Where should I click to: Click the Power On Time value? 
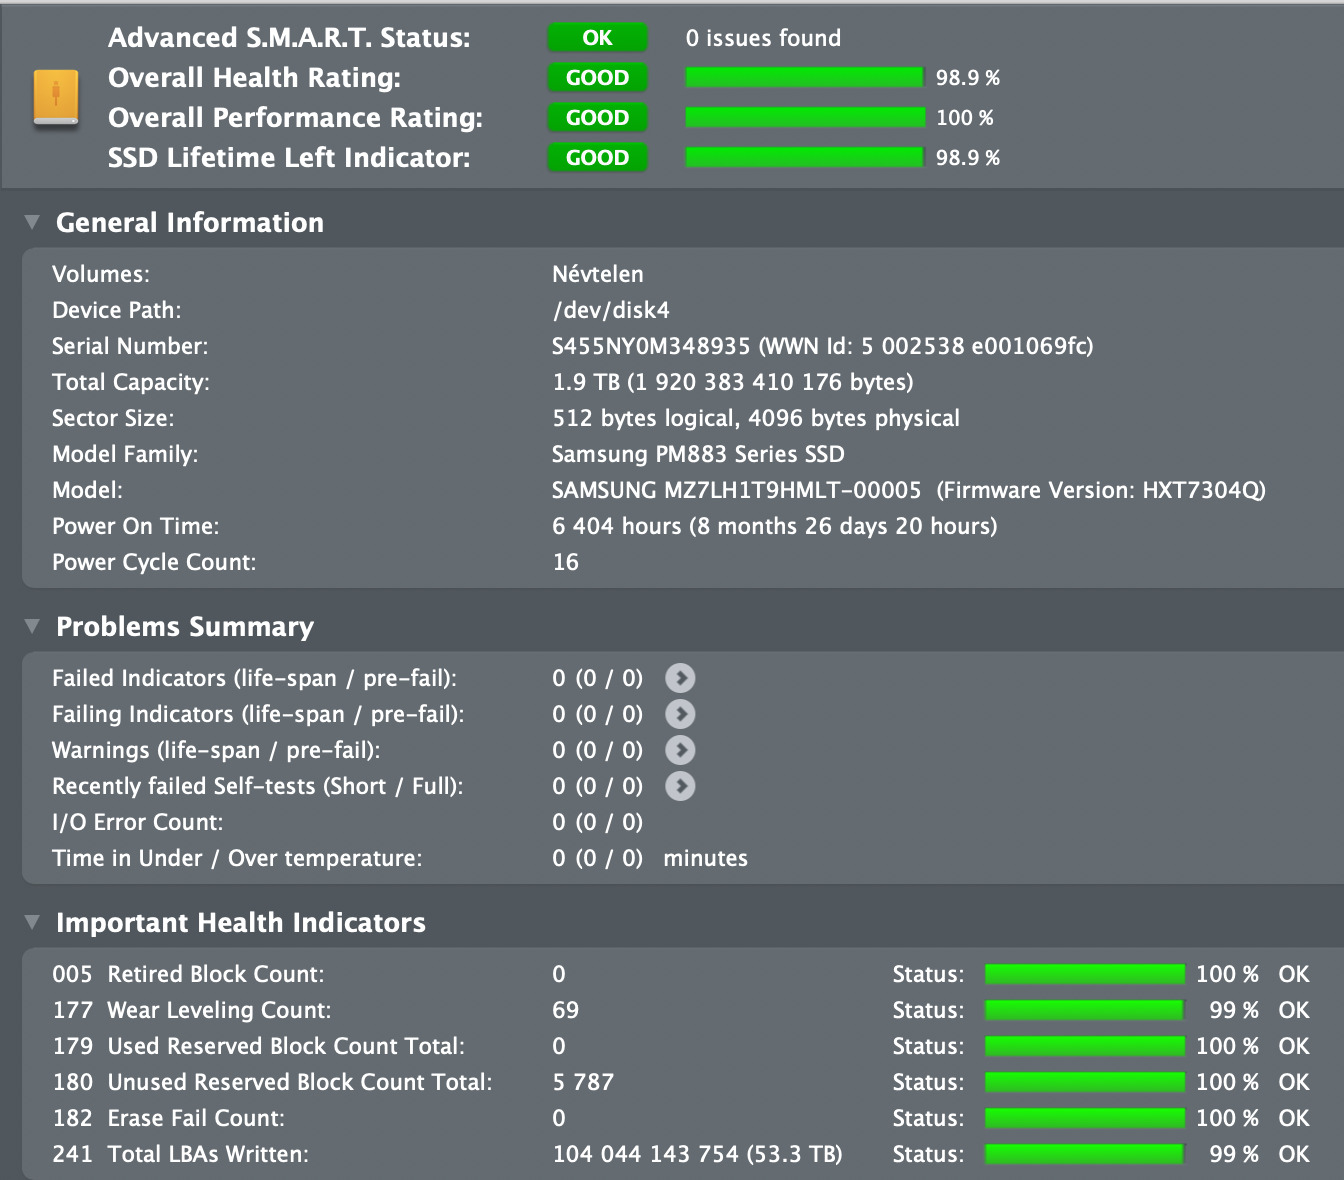click(x=774, y=526)
